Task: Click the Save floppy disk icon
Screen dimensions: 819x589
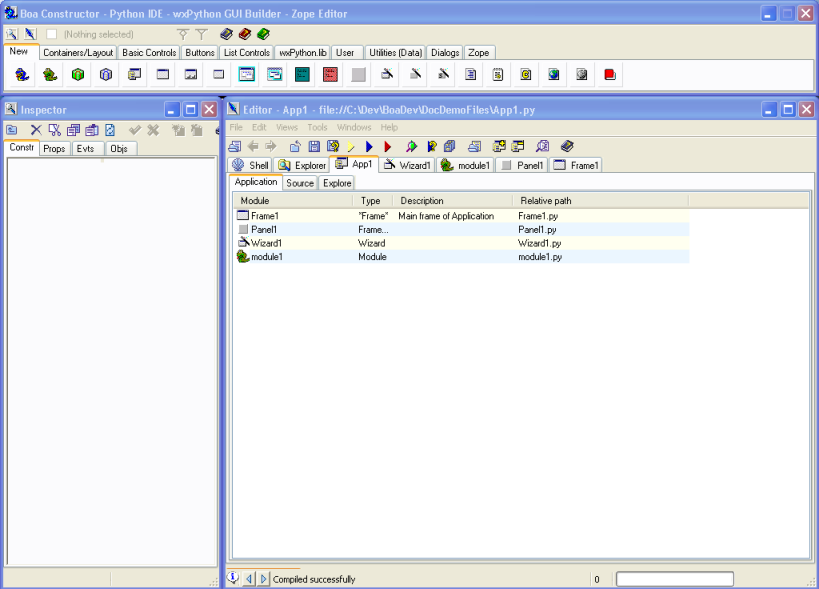Action: (314, 147)
